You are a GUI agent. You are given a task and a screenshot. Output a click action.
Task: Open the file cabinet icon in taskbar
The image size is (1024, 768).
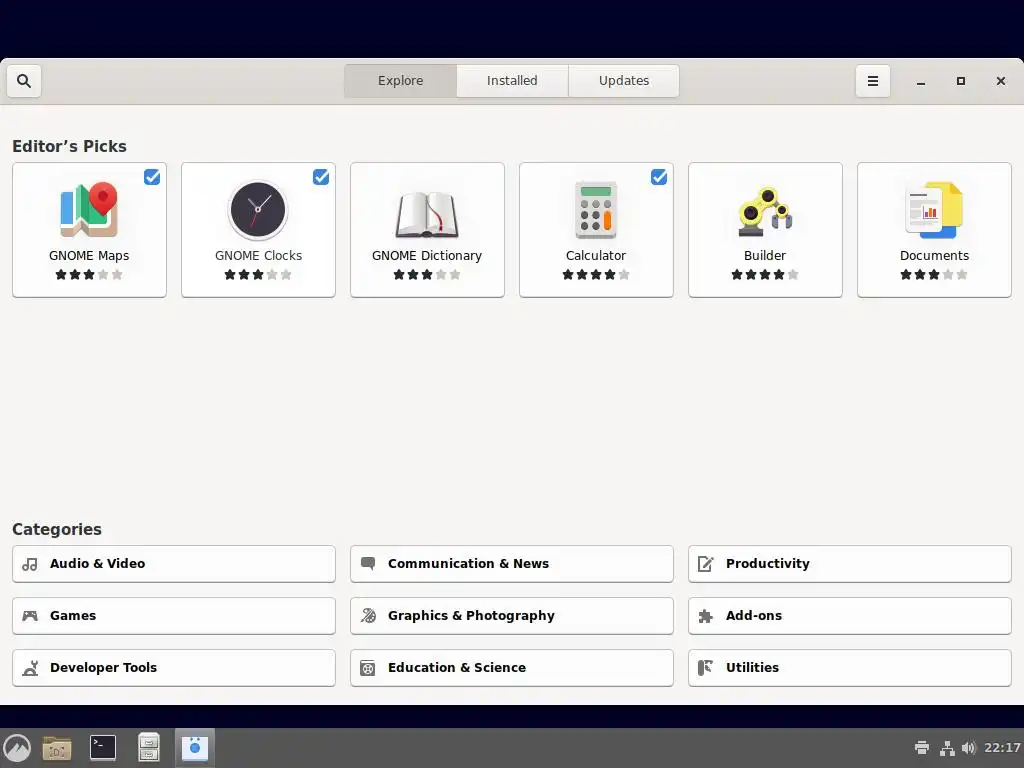pos(149,748)
